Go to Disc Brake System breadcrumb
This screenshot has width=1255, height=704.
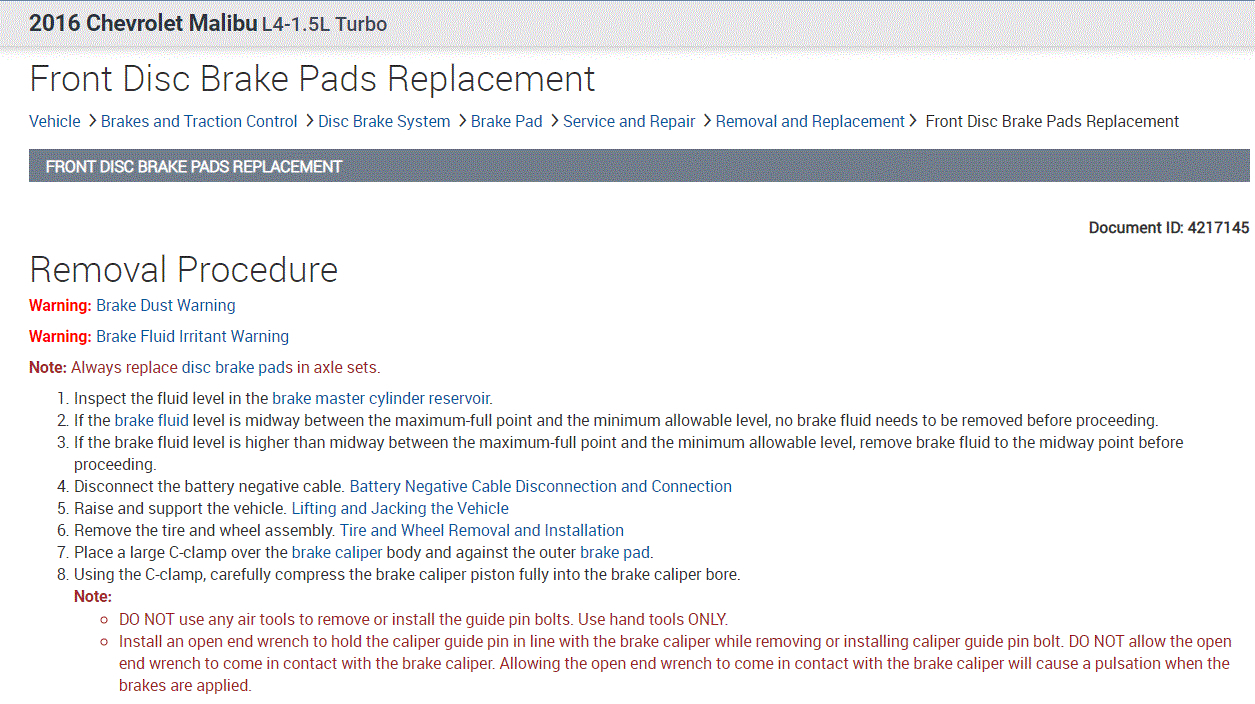384,122
